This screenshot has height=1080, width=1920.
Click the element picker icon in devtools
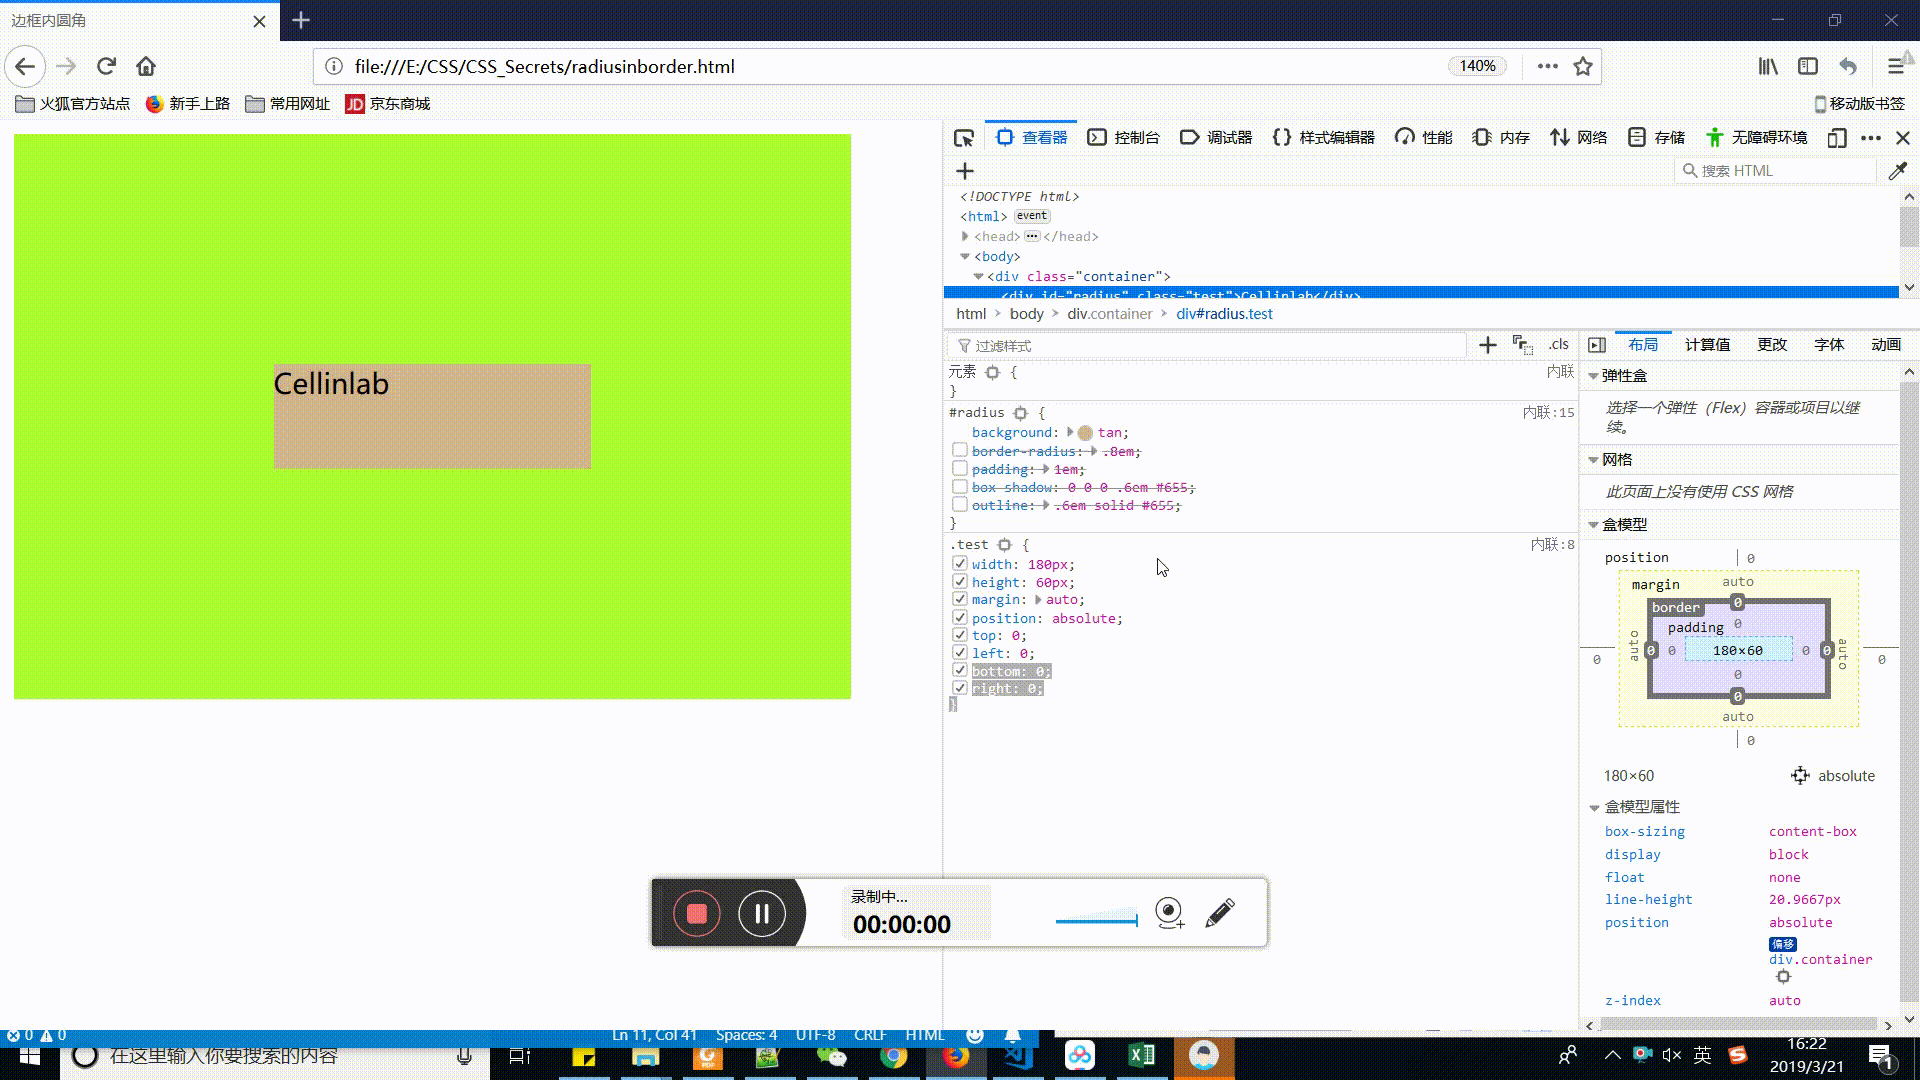pos(964,138)
